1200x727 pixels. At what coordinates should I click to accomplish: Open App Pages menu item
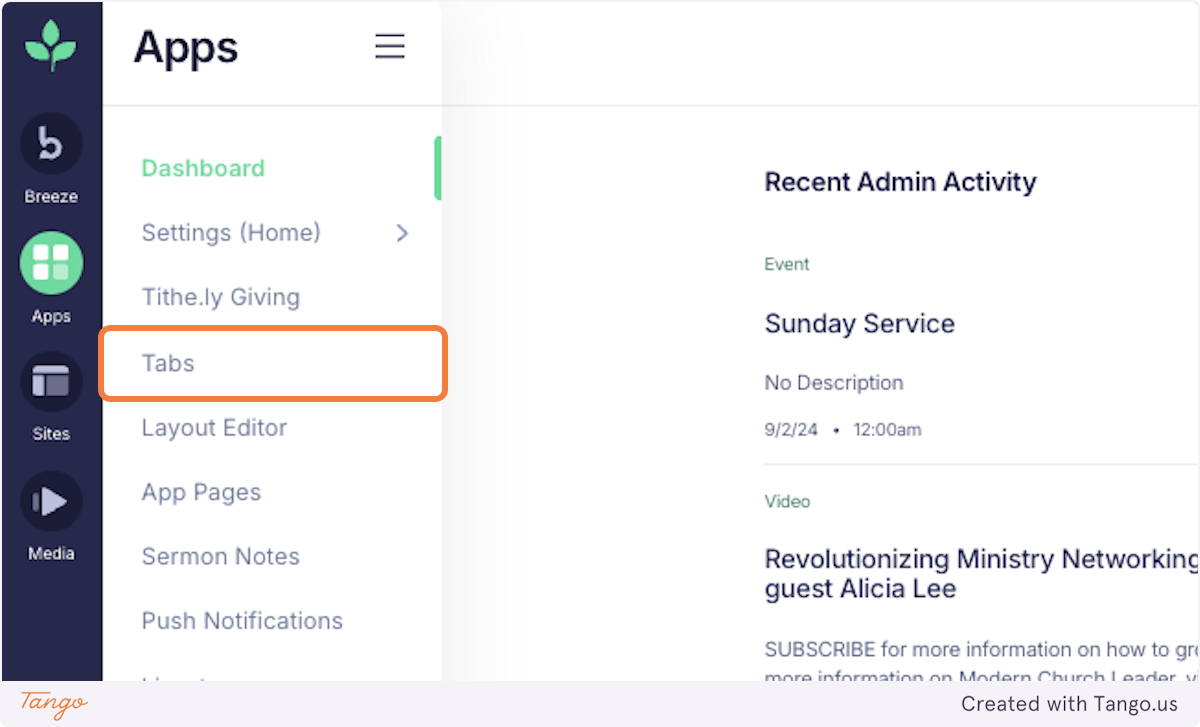[x=201, y=492]
